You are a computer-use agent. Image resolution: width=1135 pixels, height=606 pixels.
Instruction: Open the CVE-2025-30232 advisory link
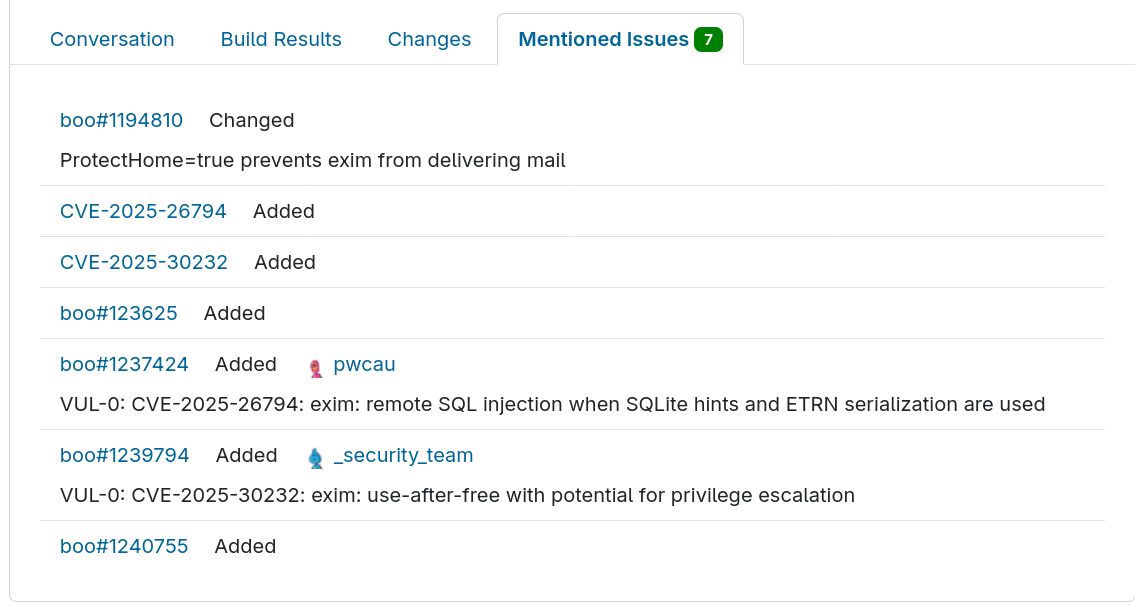click(x=144, y=262)
